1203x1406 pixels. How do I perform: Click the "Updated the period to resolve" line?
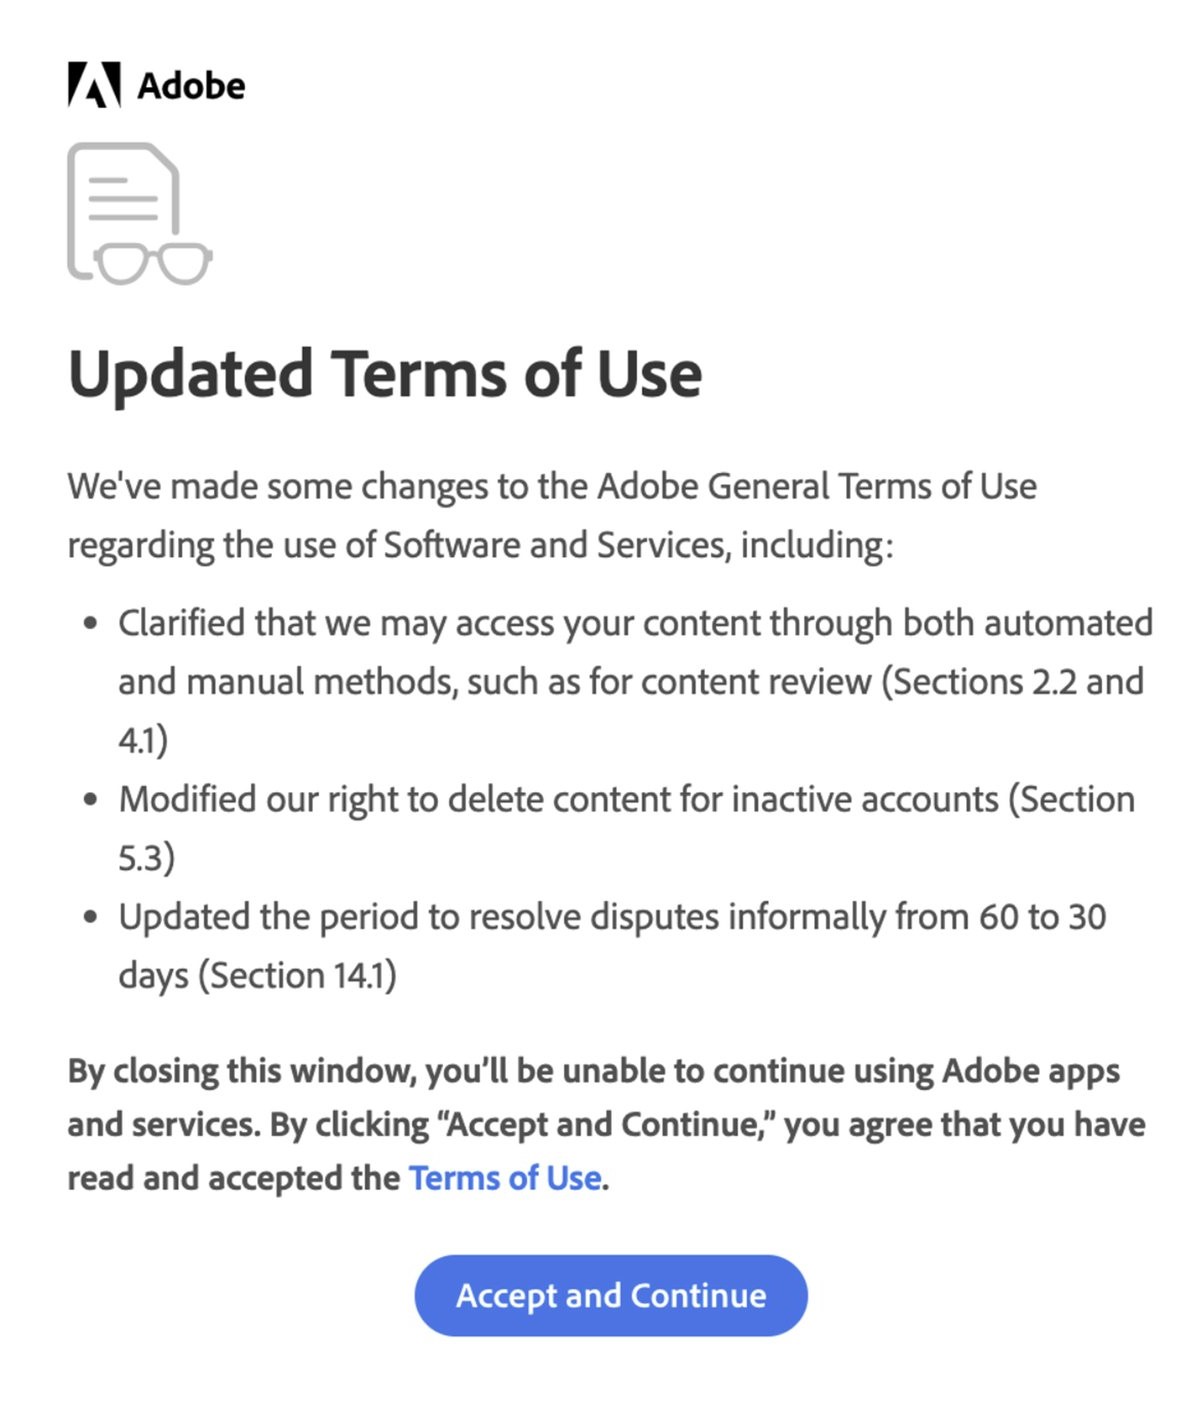pos(612,917)
